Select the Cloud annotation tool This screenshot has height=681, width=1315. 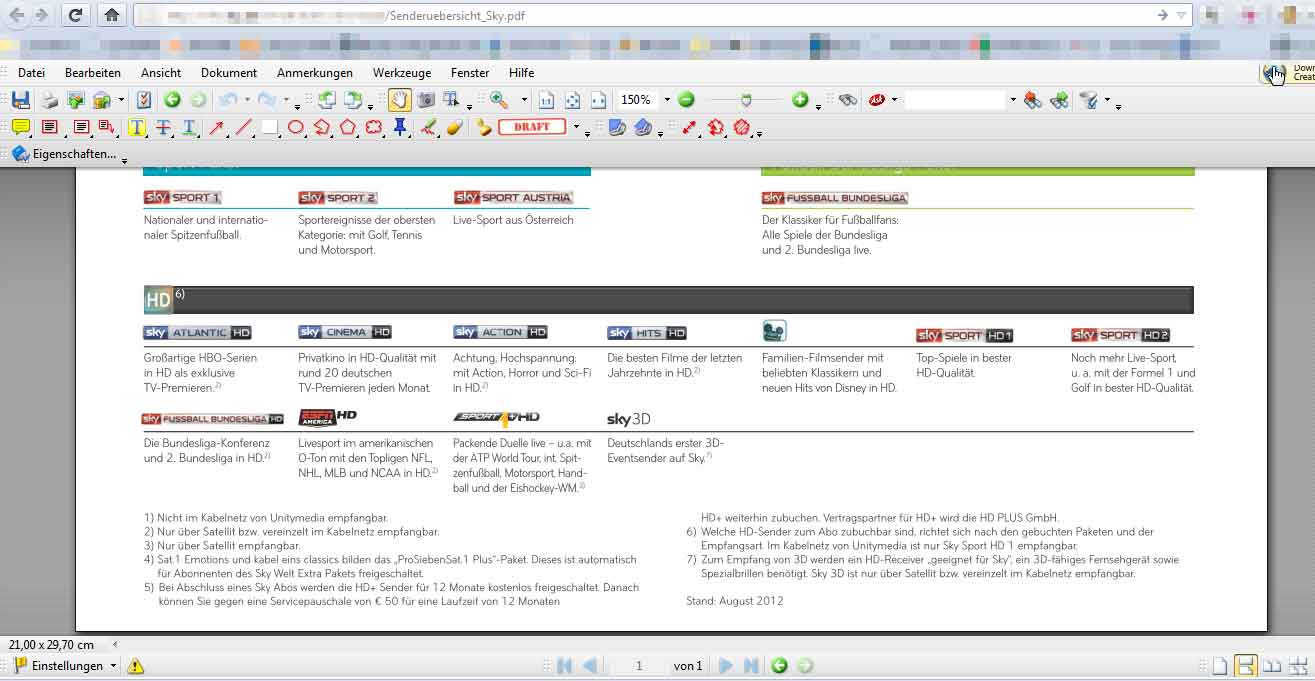pyautogui.click(x=374, y=127)
